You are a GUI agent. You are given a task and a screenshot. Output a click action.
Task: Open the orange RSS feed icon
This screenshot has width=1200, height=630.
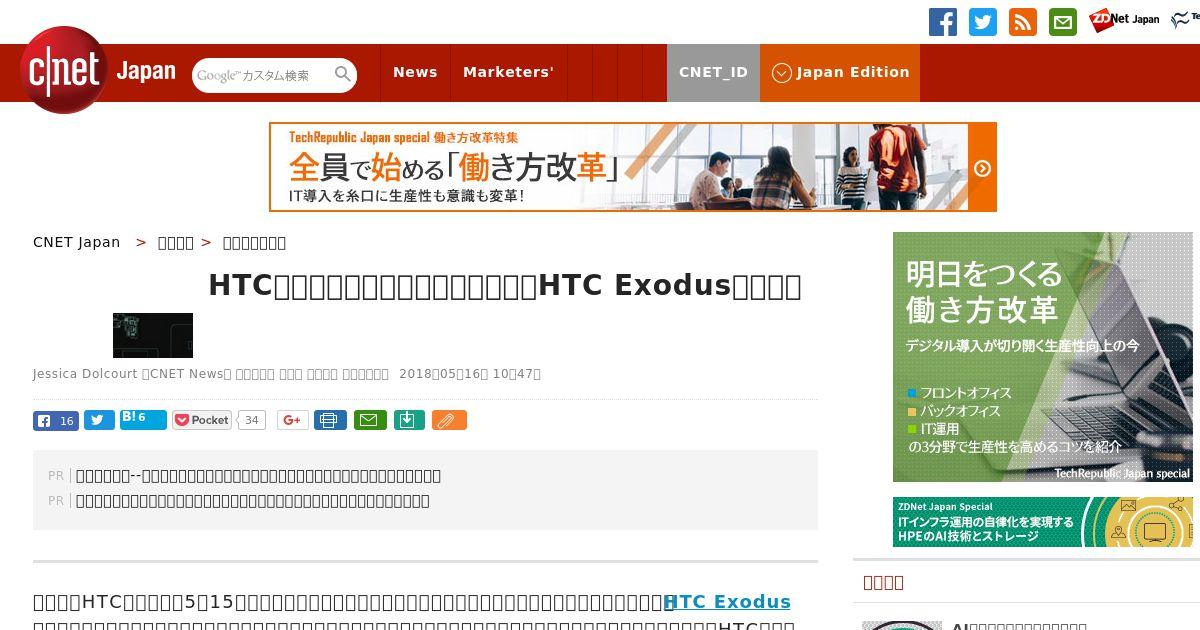pyautogui.click(x=1023, y=22)
